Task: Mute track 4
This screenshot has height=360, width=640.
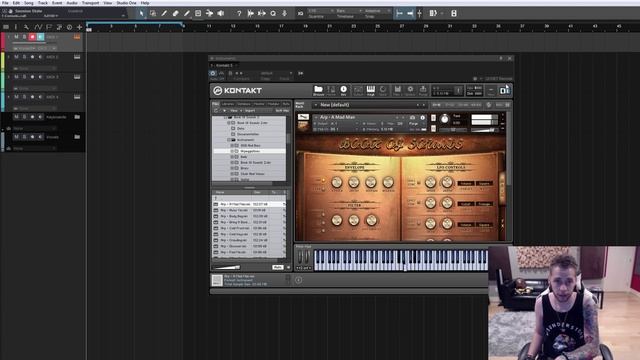Action: point(16,97)
